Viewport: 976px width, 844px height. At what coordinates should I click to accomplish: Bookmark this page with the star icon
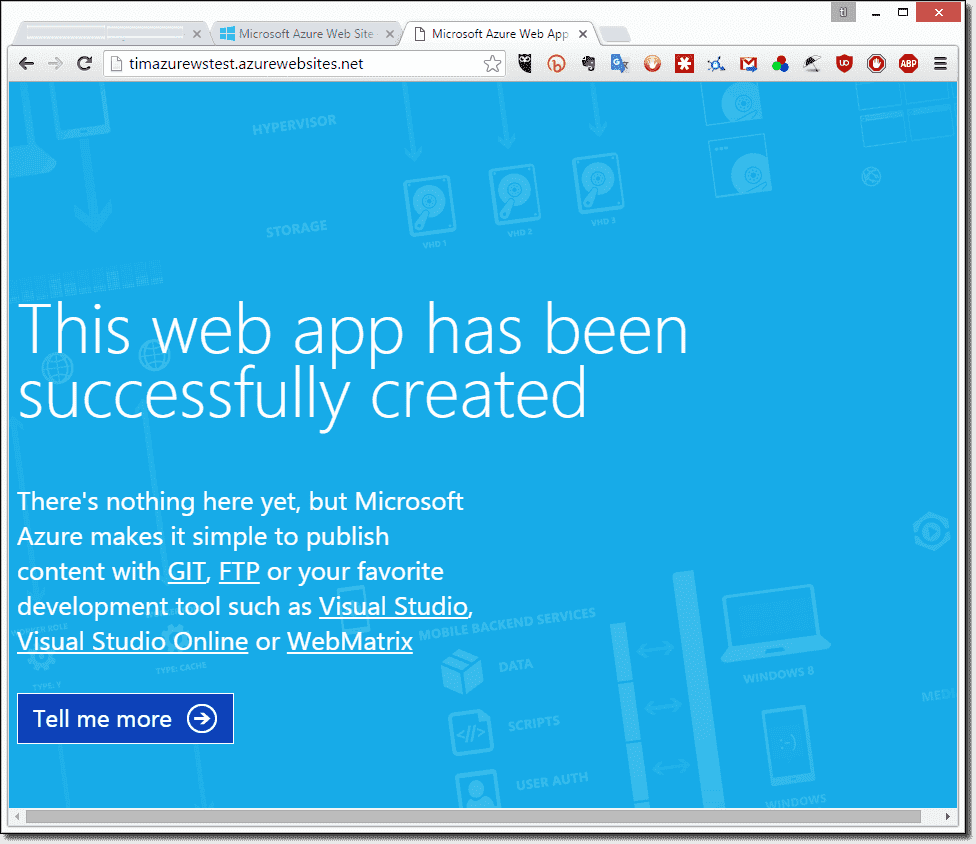pos(492,63)
